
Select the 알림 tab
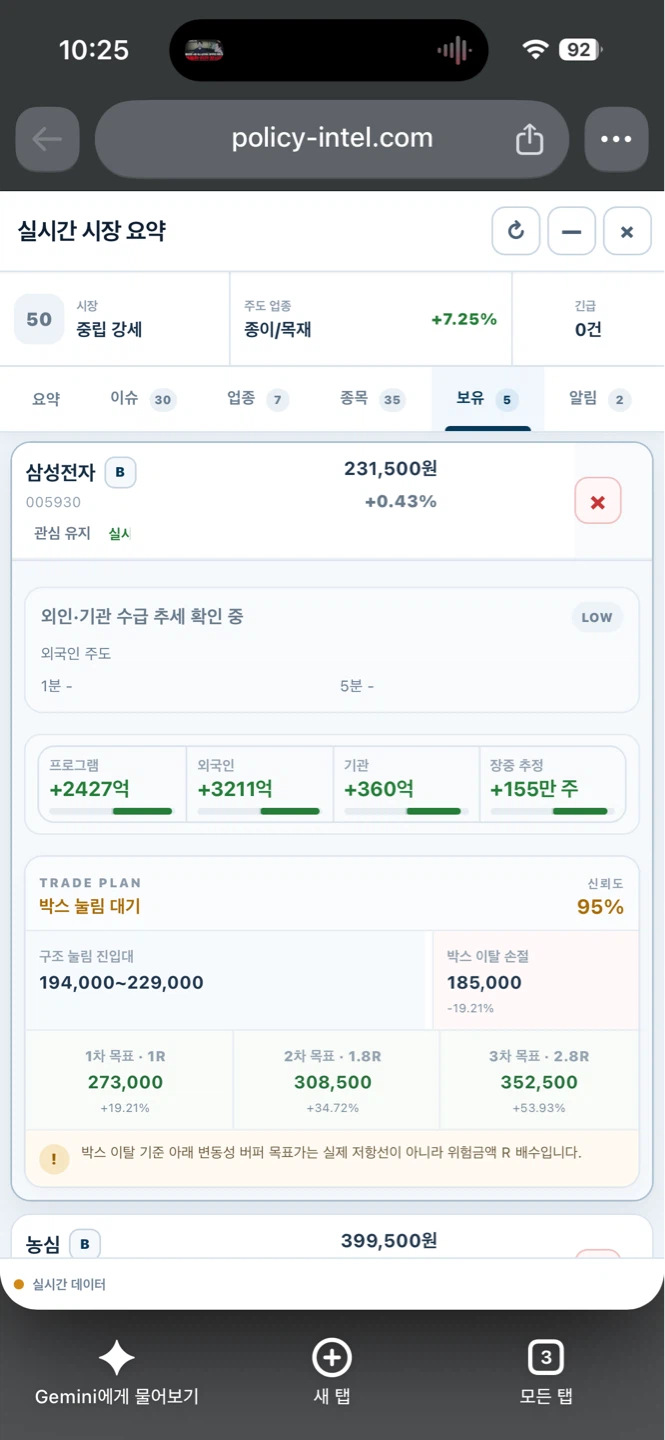click(x=599, y=399)
